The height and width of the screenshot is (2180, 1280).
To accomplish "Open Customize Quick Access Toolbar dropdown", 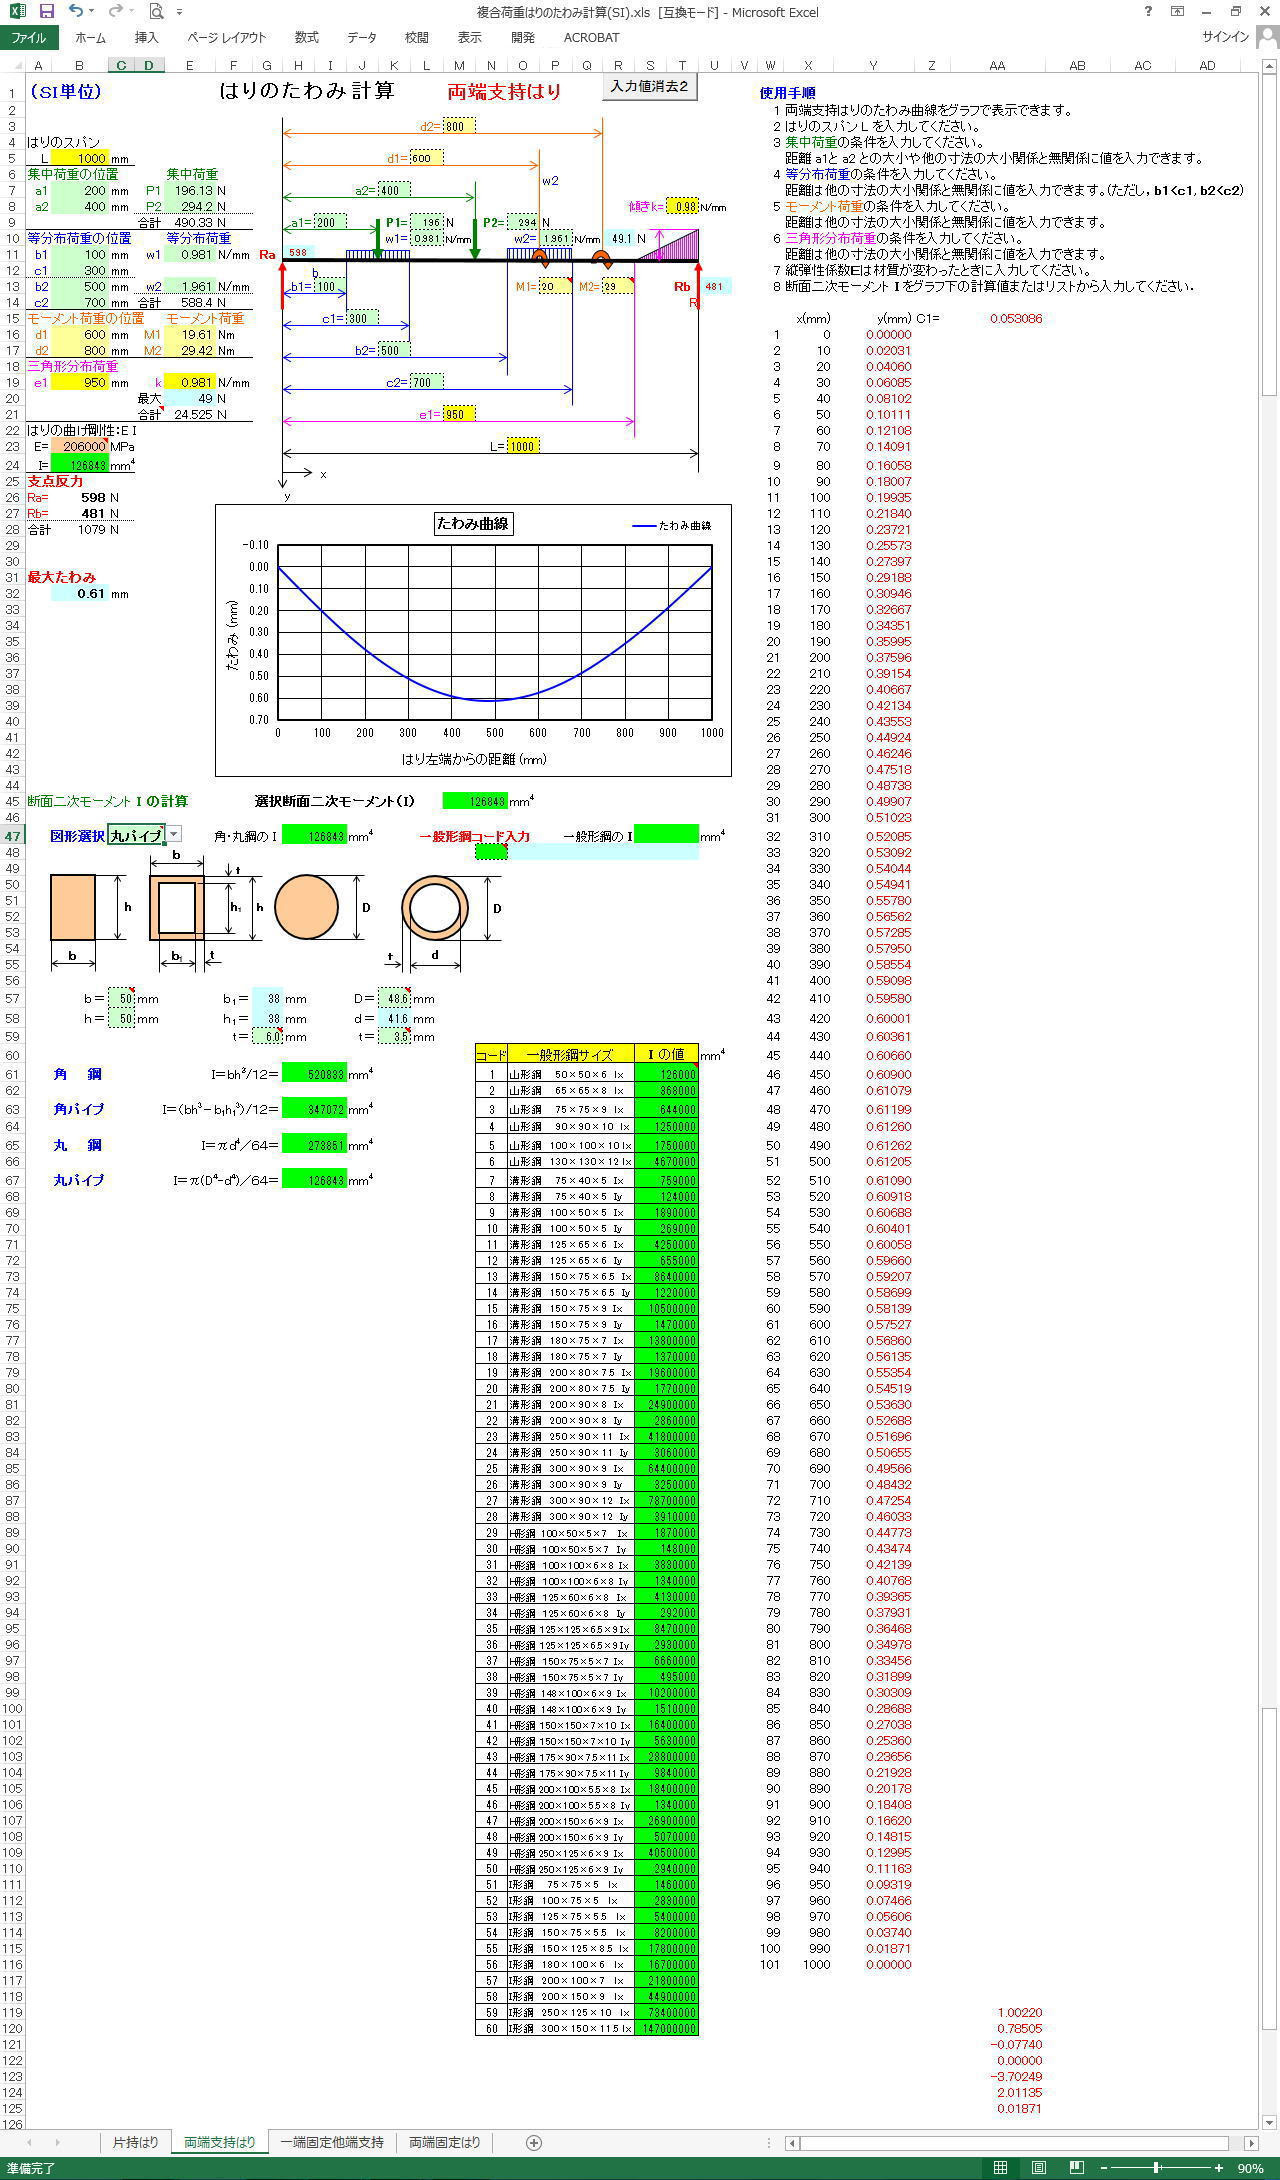I will click(179, 12).
